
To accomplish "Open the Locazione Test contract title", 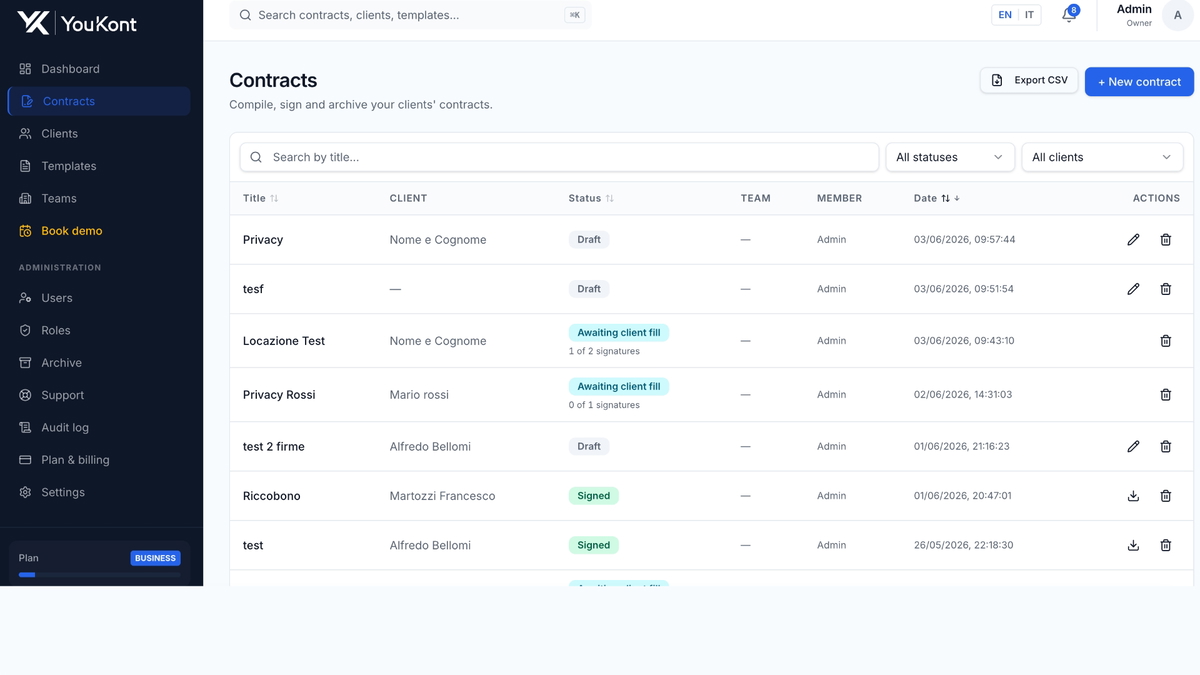I will pos(284,341).
